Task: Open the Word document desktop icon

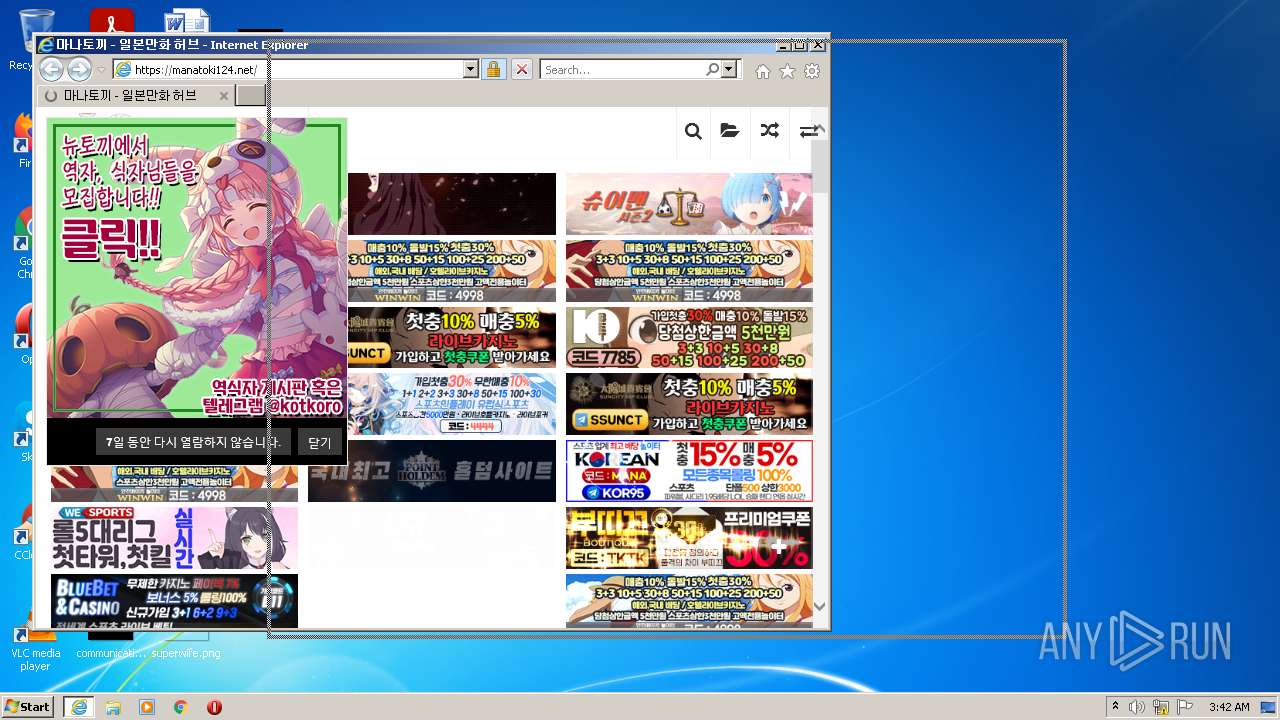Action: 187,22
